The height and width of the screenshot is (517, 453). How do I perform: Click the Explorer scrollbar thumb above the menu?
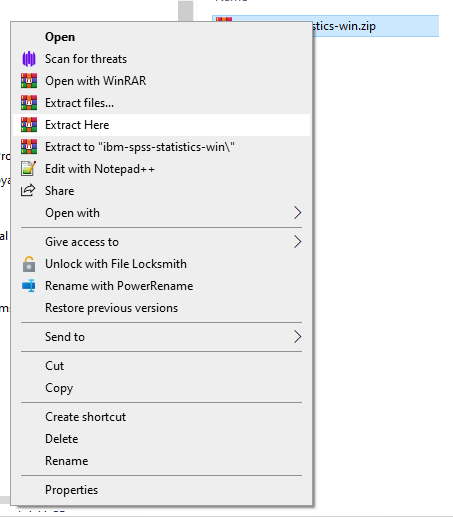[185, 11]
